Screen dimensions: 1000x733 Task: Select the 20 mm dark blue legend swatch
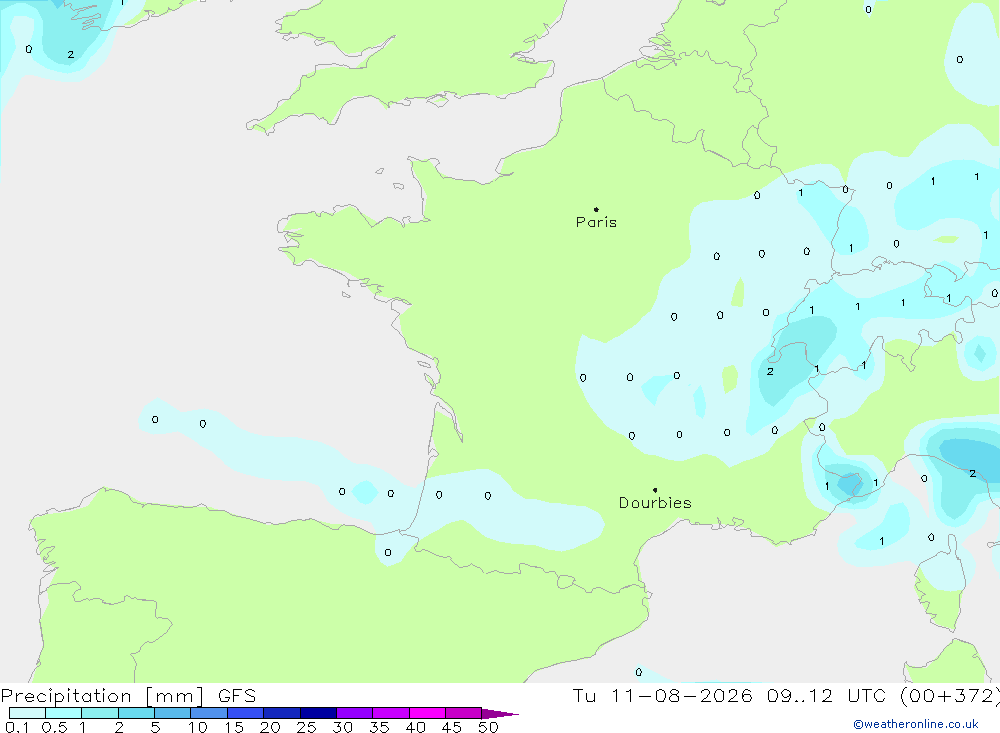[282, 713]
